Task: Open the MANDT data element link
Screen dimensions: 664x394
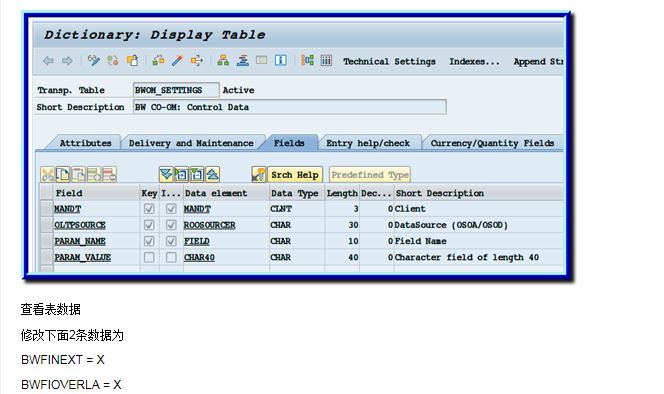Action: (197, 209)
